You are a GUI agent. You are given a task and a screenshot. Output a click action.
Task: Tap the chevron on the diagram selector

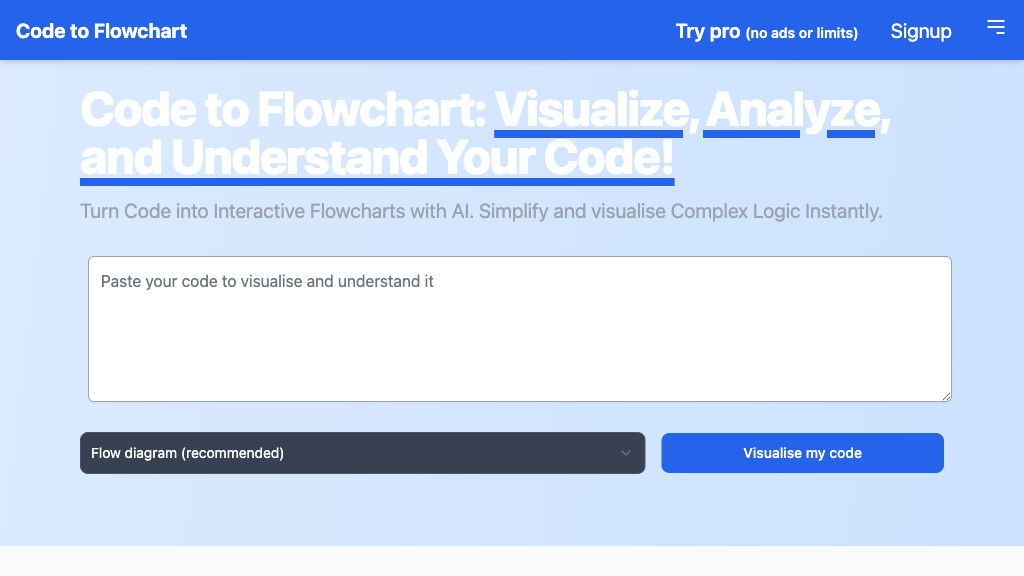[628, 453]
